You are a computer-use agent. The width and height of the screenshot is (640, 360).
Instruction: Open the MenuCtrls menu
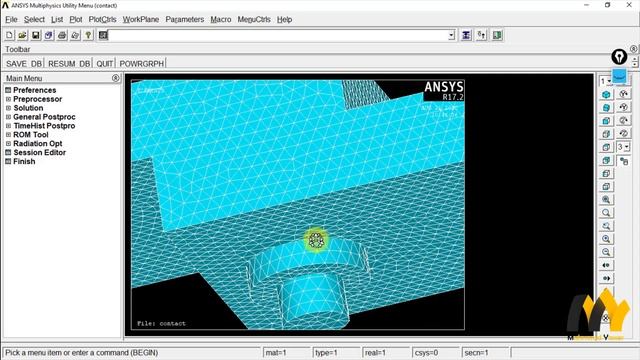click(254, 20)
